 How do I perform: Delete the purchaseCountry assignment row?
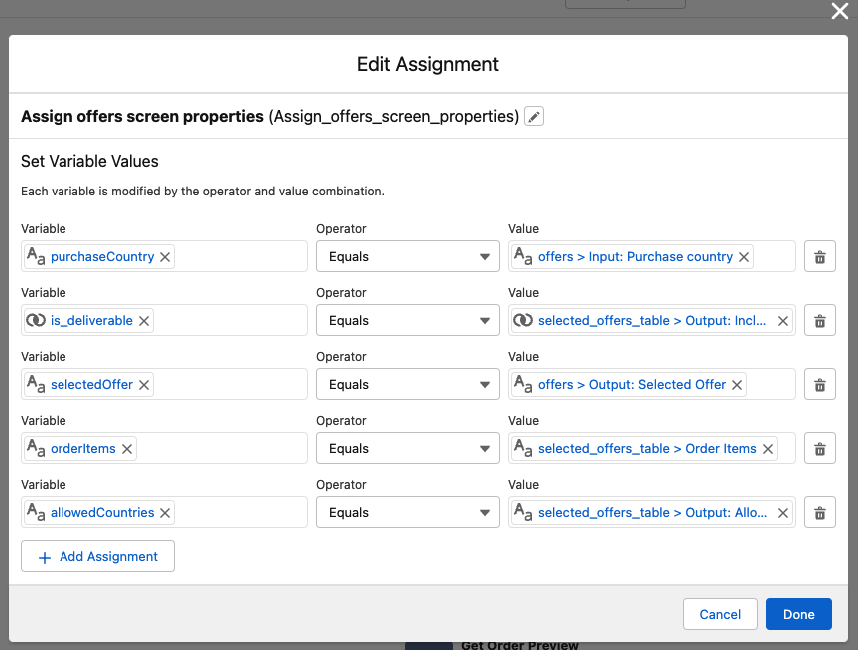coord(819,257)
